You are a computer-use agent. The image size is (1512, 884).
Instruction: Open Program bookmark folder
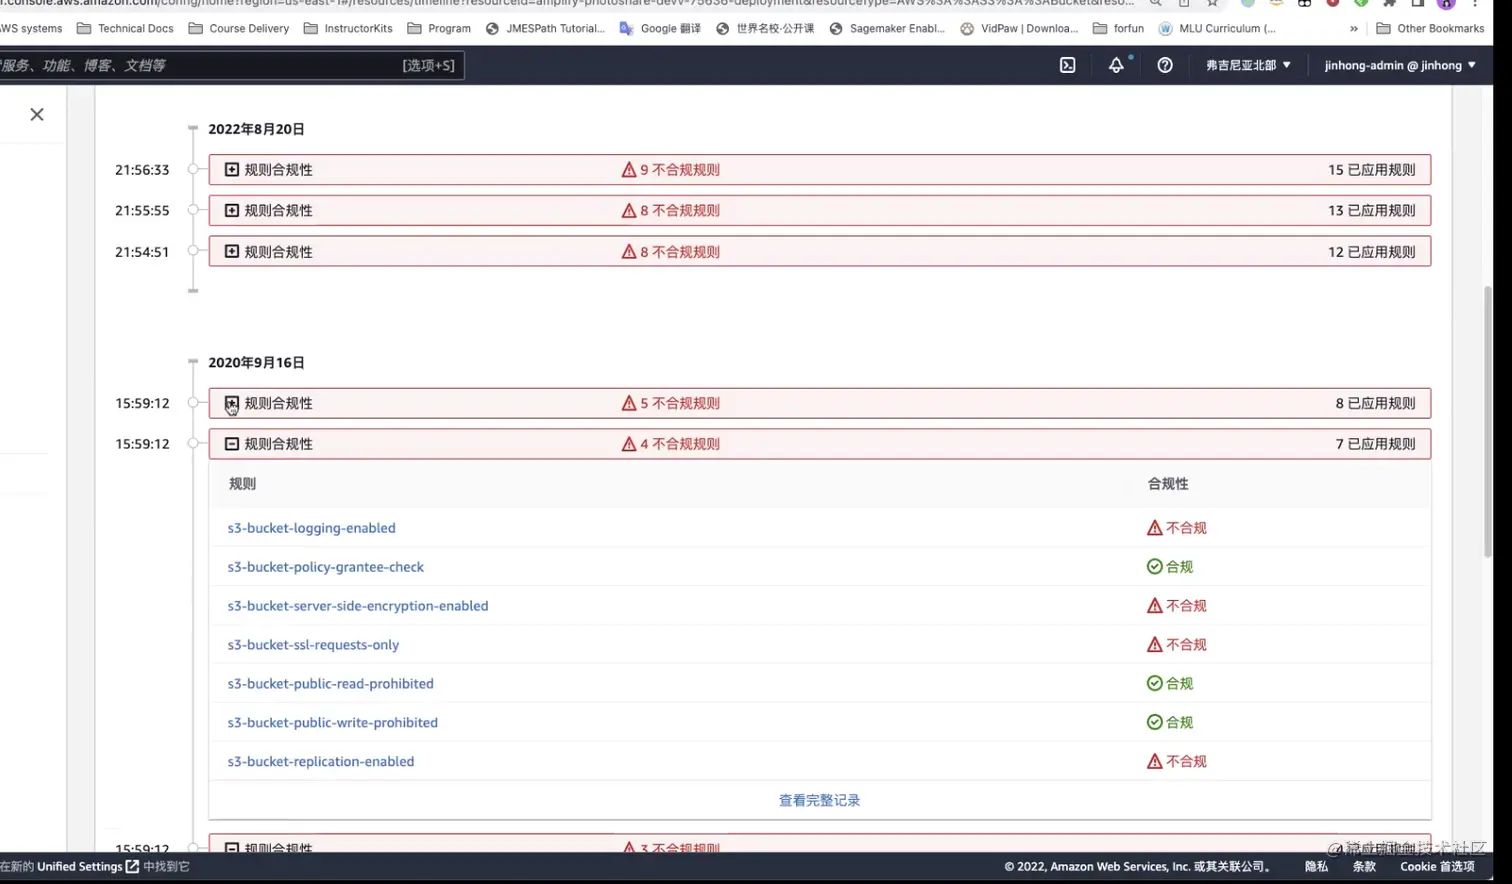tap(439, 28)
